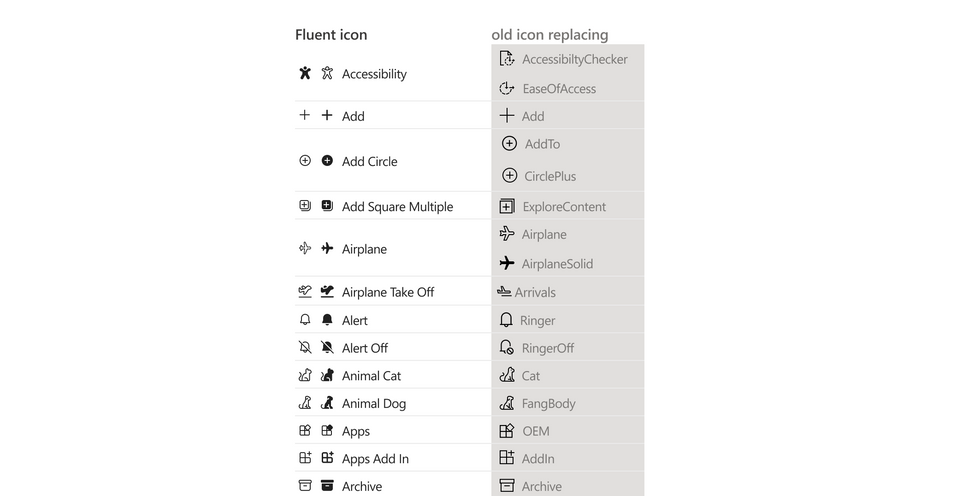The width and height of the screenshot is (980, 496).
Task: Click the old AccessibiltyChecker icon
Action: tap(507, 59)
